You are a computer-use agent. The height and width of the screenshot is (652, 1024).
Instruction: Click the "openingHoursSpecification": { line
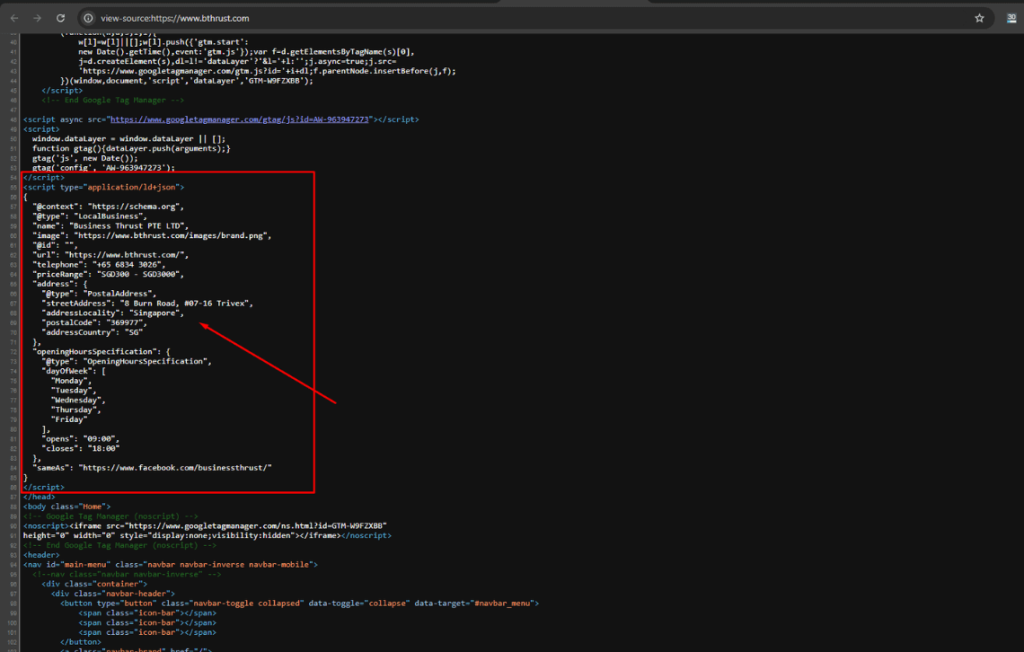101,351
